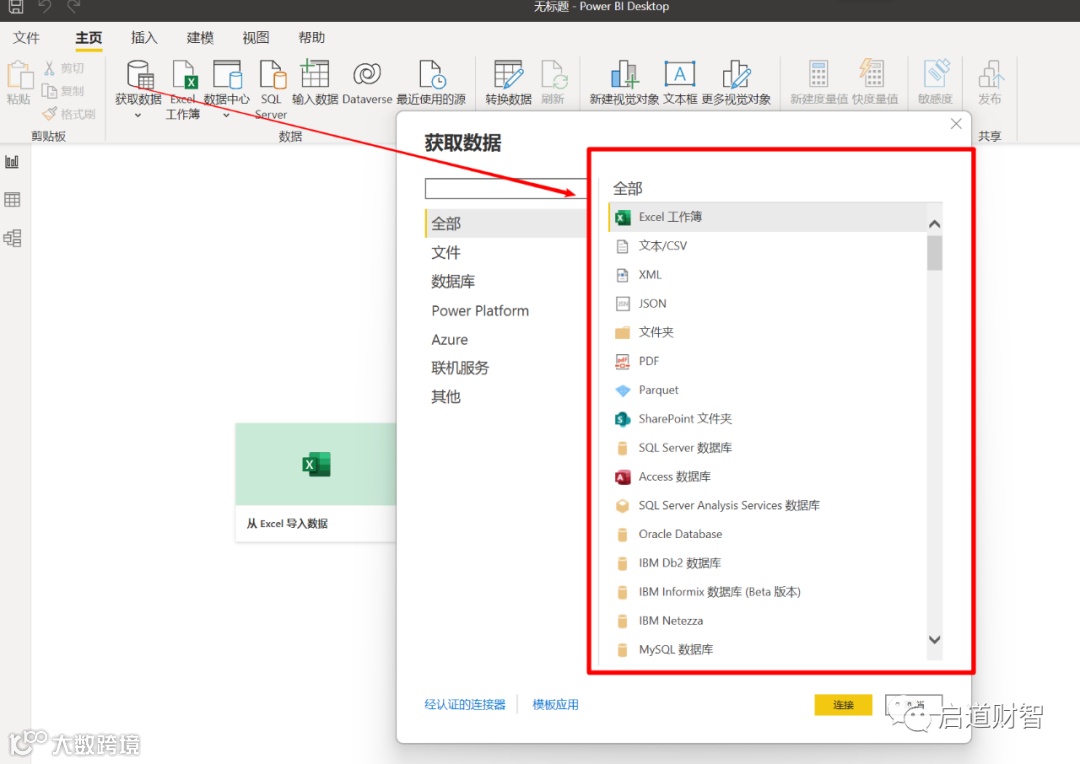Click the 快度量值 ribbon icon

pos(872,74)
